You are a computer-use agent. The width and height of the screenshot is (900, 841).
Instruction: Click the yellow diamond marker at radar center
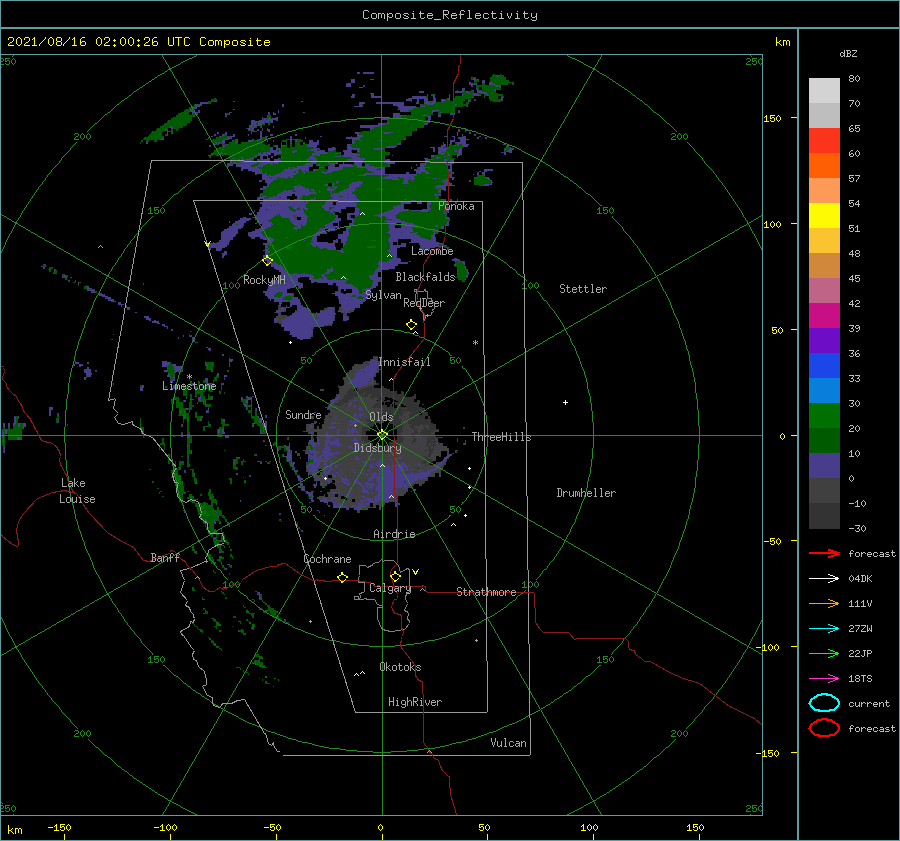382,435
